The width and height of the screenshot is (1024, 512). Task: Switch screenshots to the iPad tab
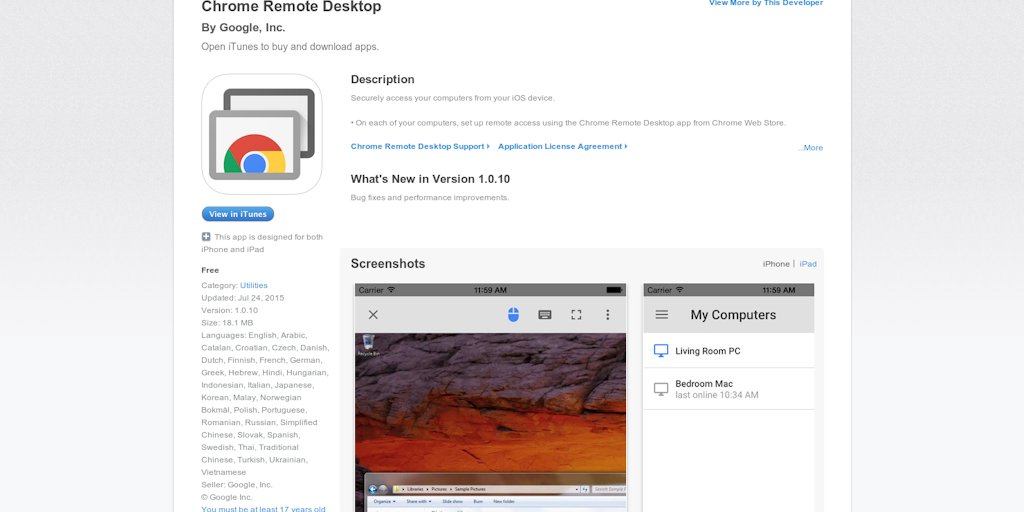tap(808, 264)
